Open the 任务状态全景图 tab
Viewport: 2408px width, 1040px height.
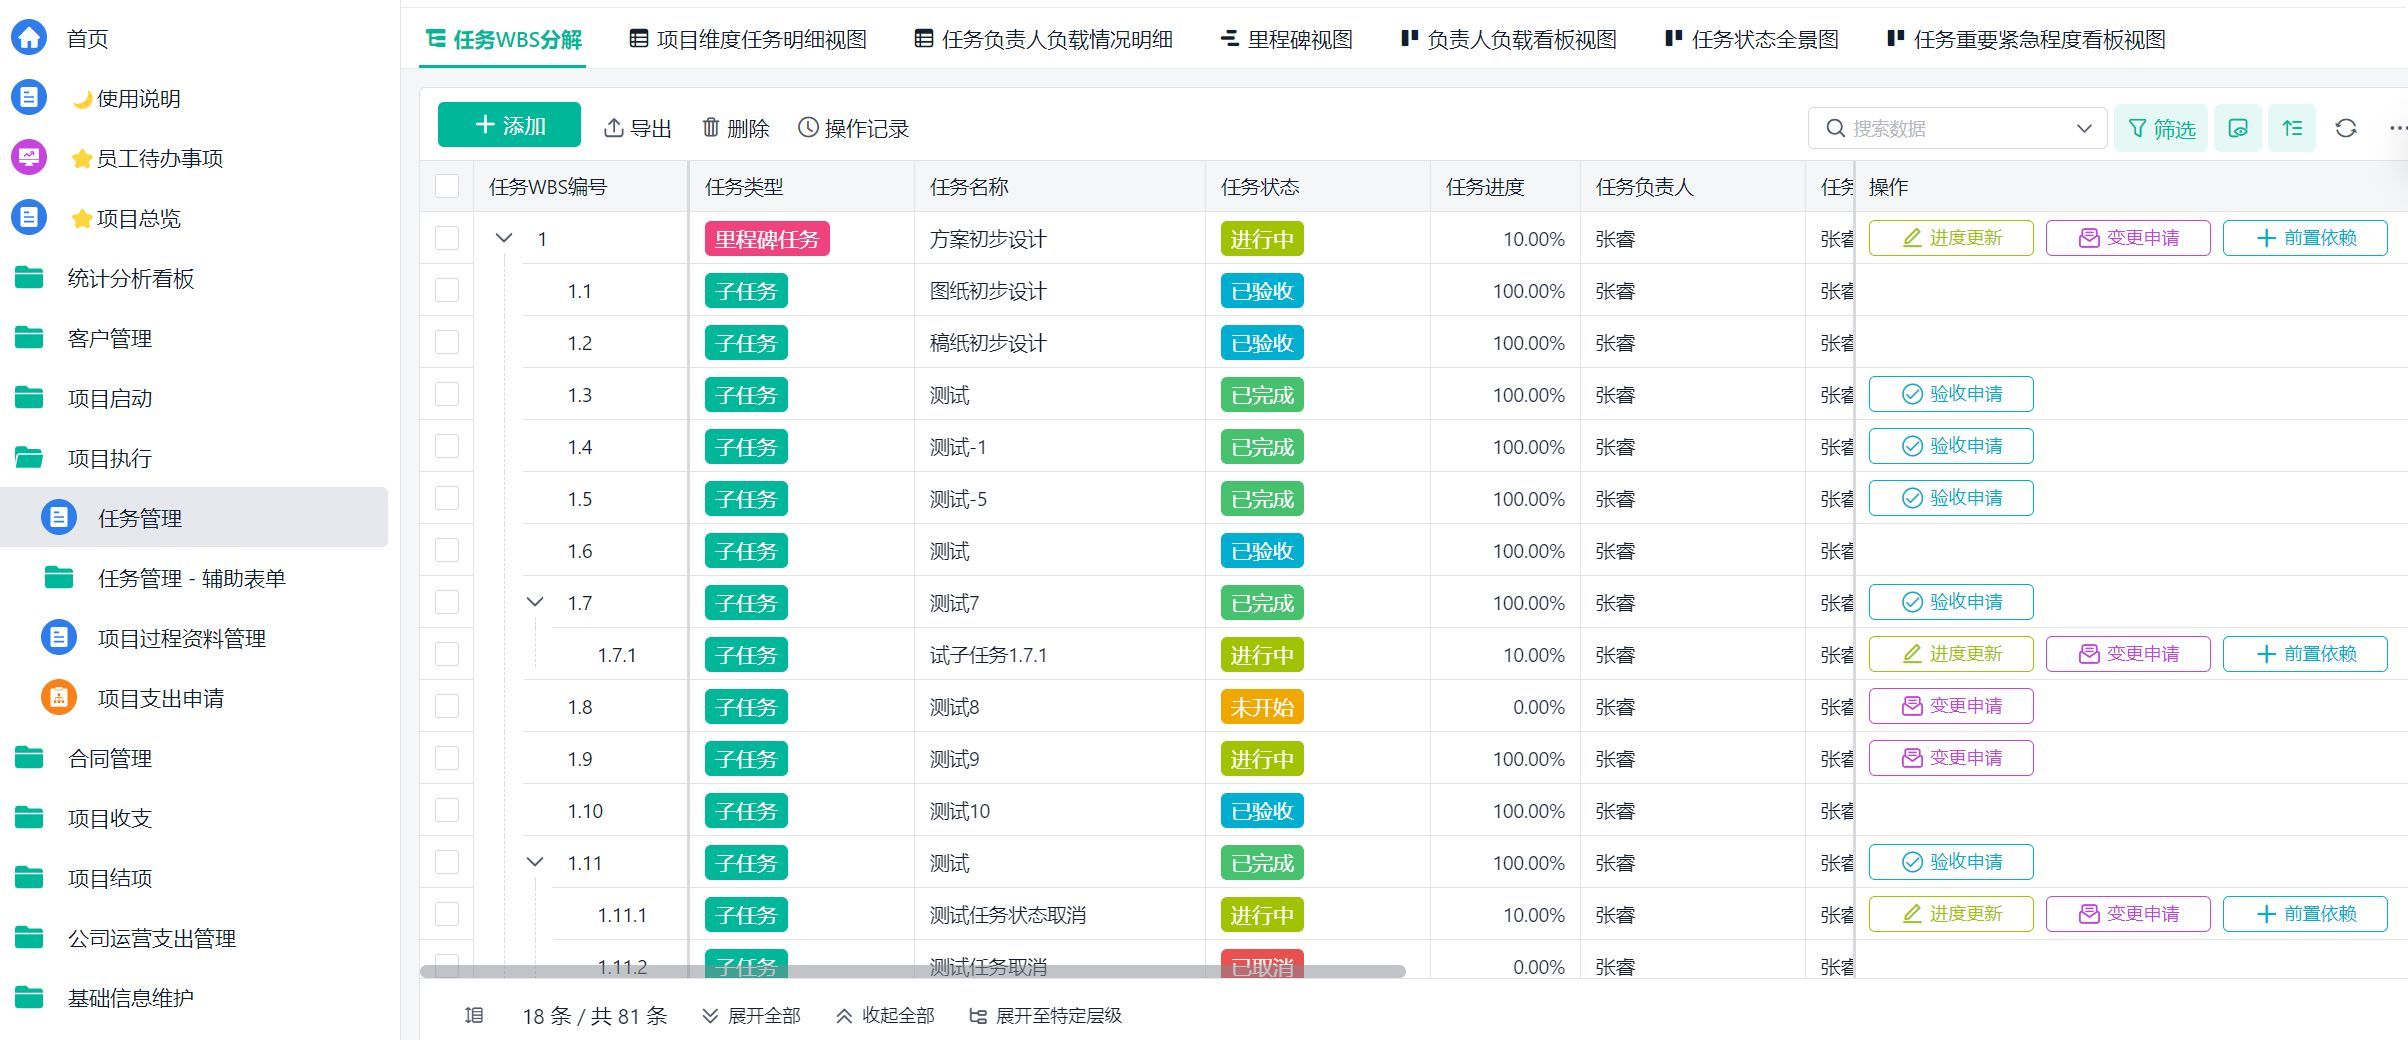click(1752, 39)
